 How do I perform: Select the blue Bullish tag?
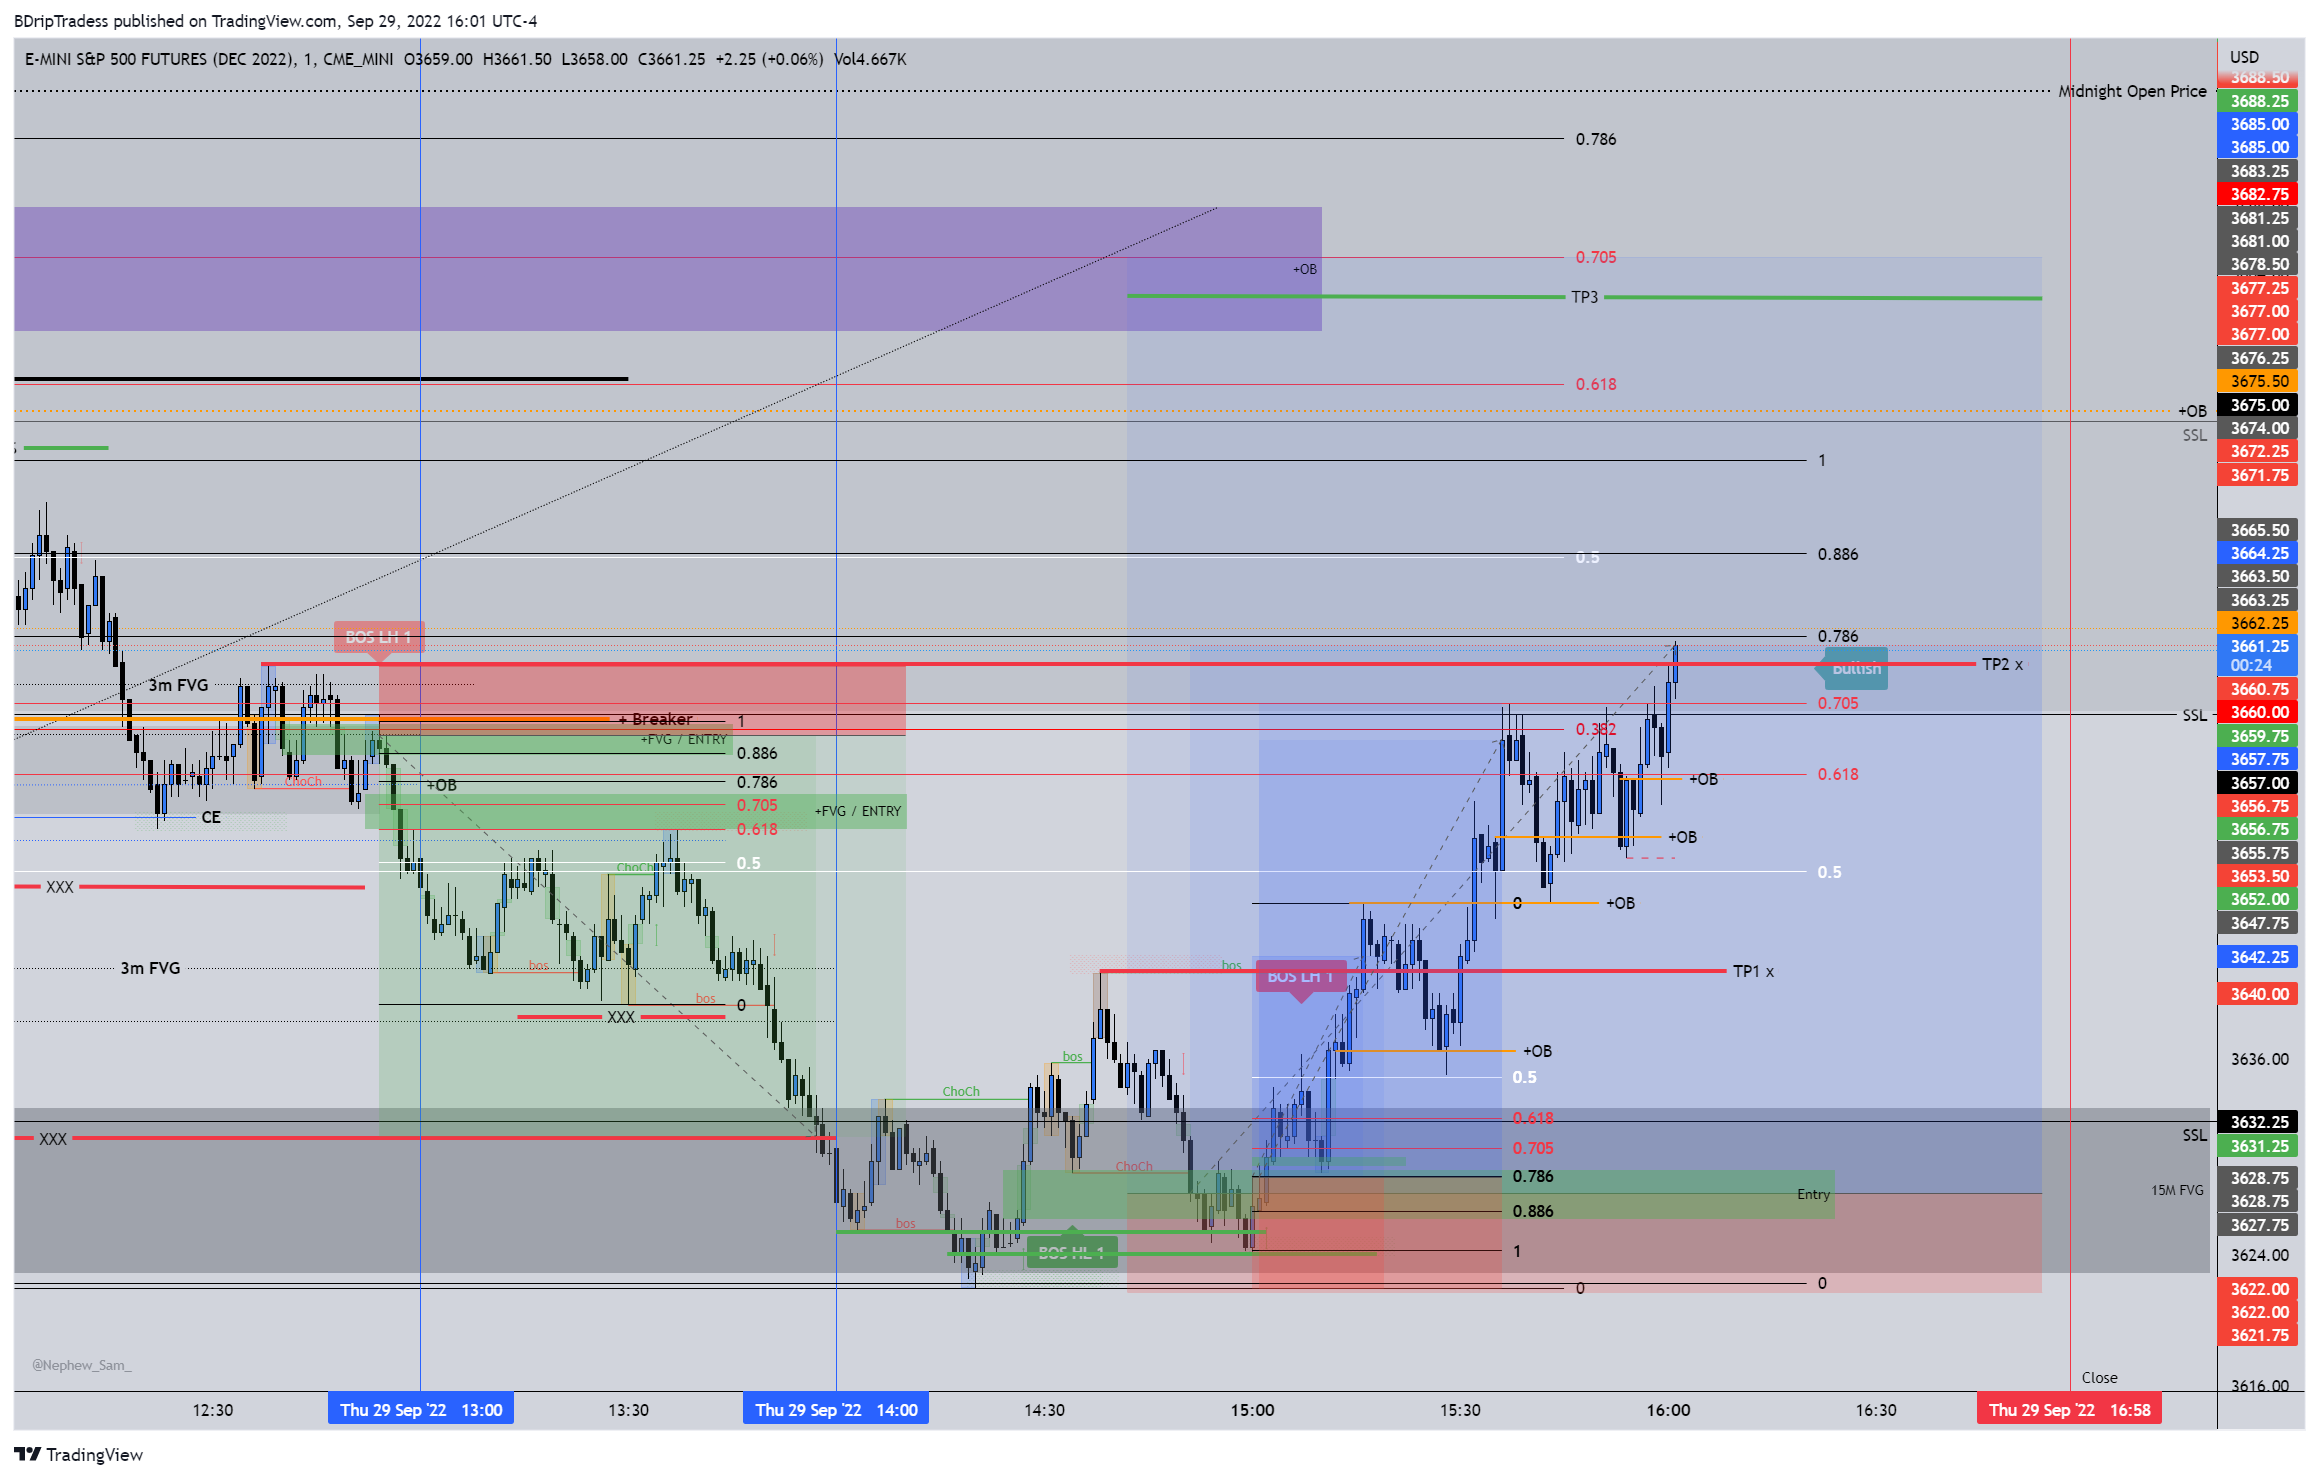1856,668
